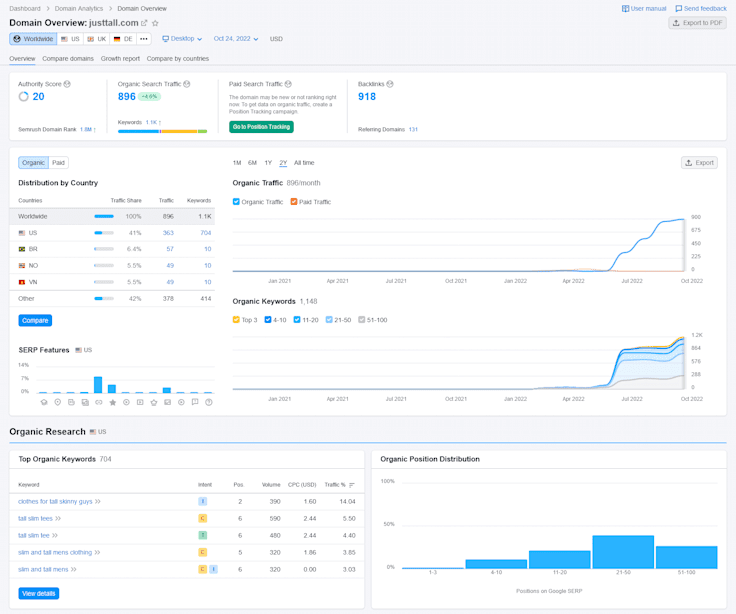Image resolution: width=736 pixels, height=614 pixels.
Task: Click the Send feedback chat icon
Action: [679, 8]
